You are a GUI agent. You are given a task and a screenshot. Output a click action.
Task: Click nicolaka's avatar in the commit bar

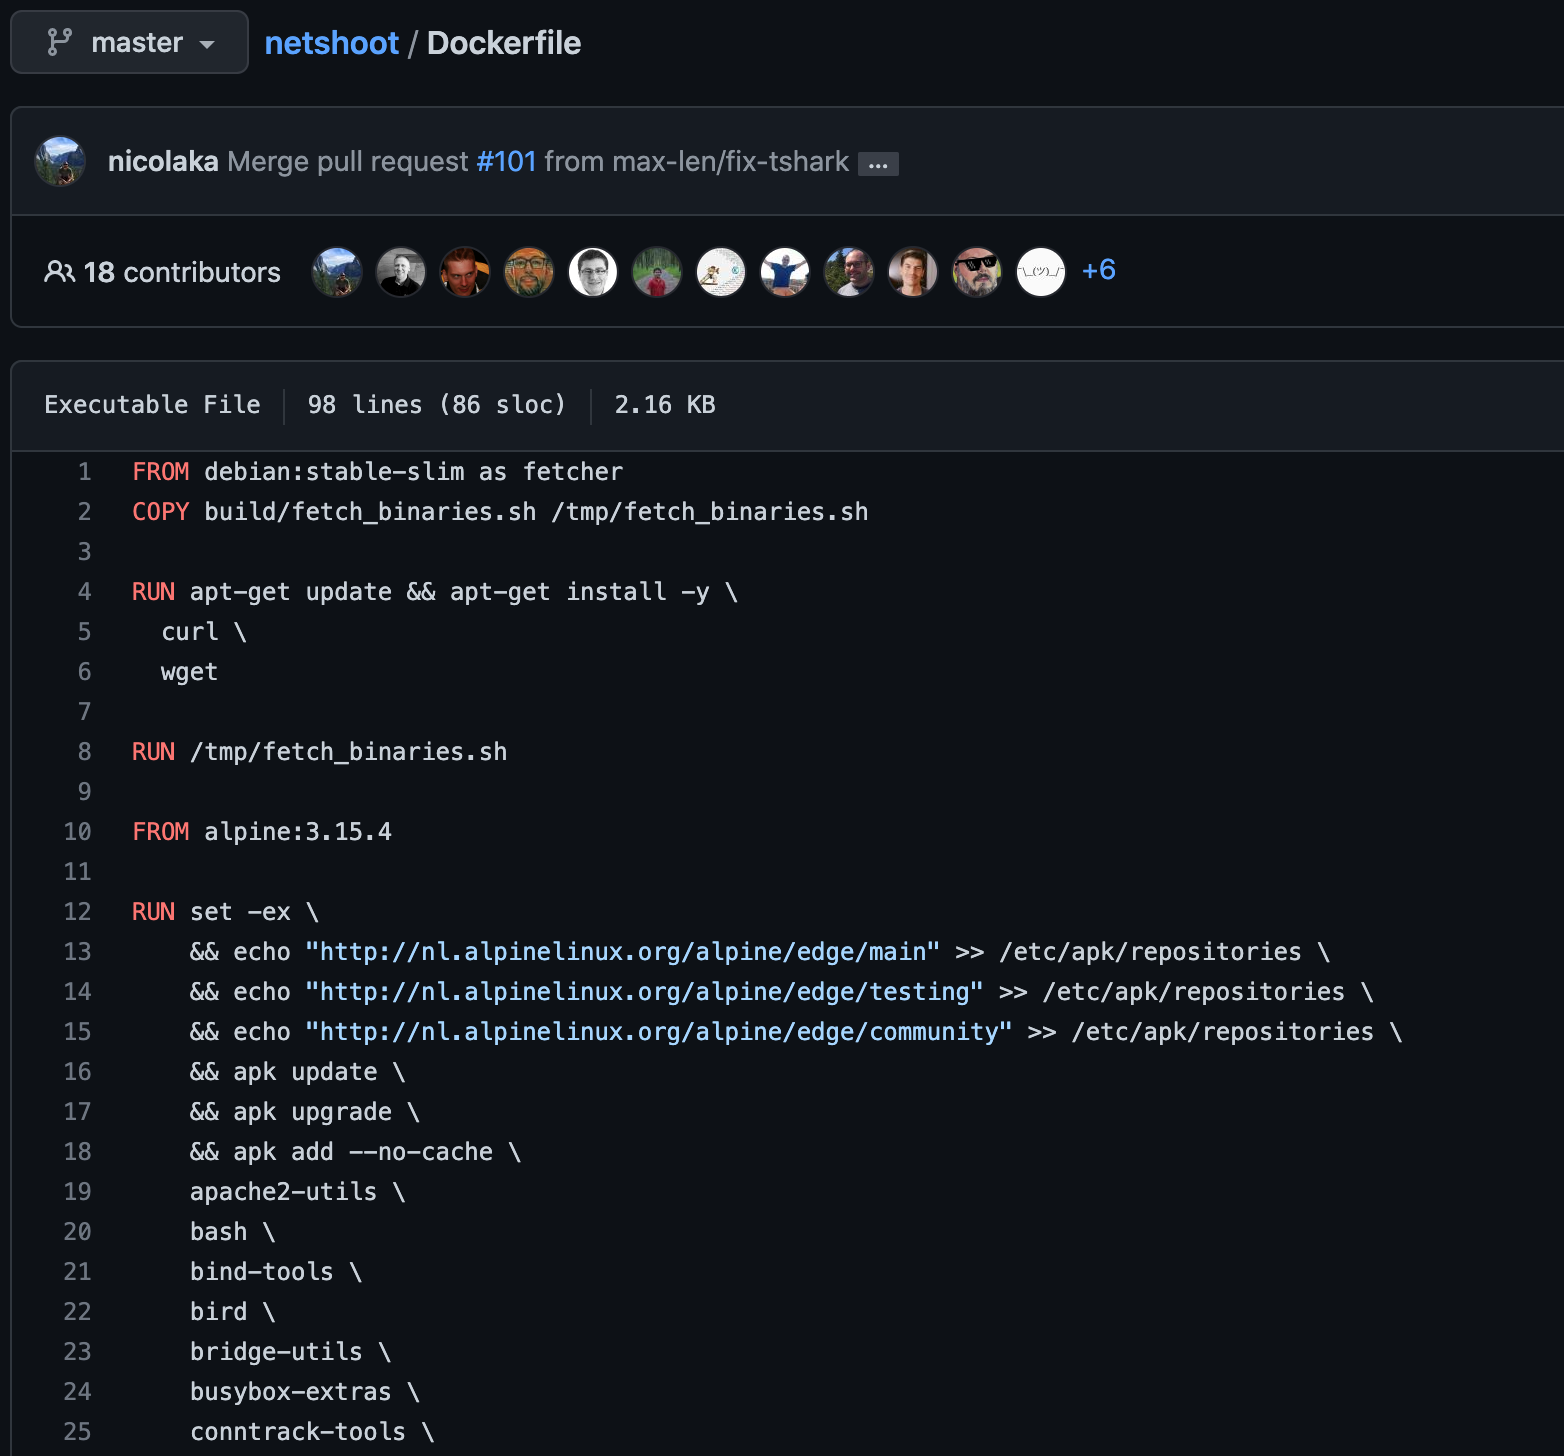coord(60,161)
